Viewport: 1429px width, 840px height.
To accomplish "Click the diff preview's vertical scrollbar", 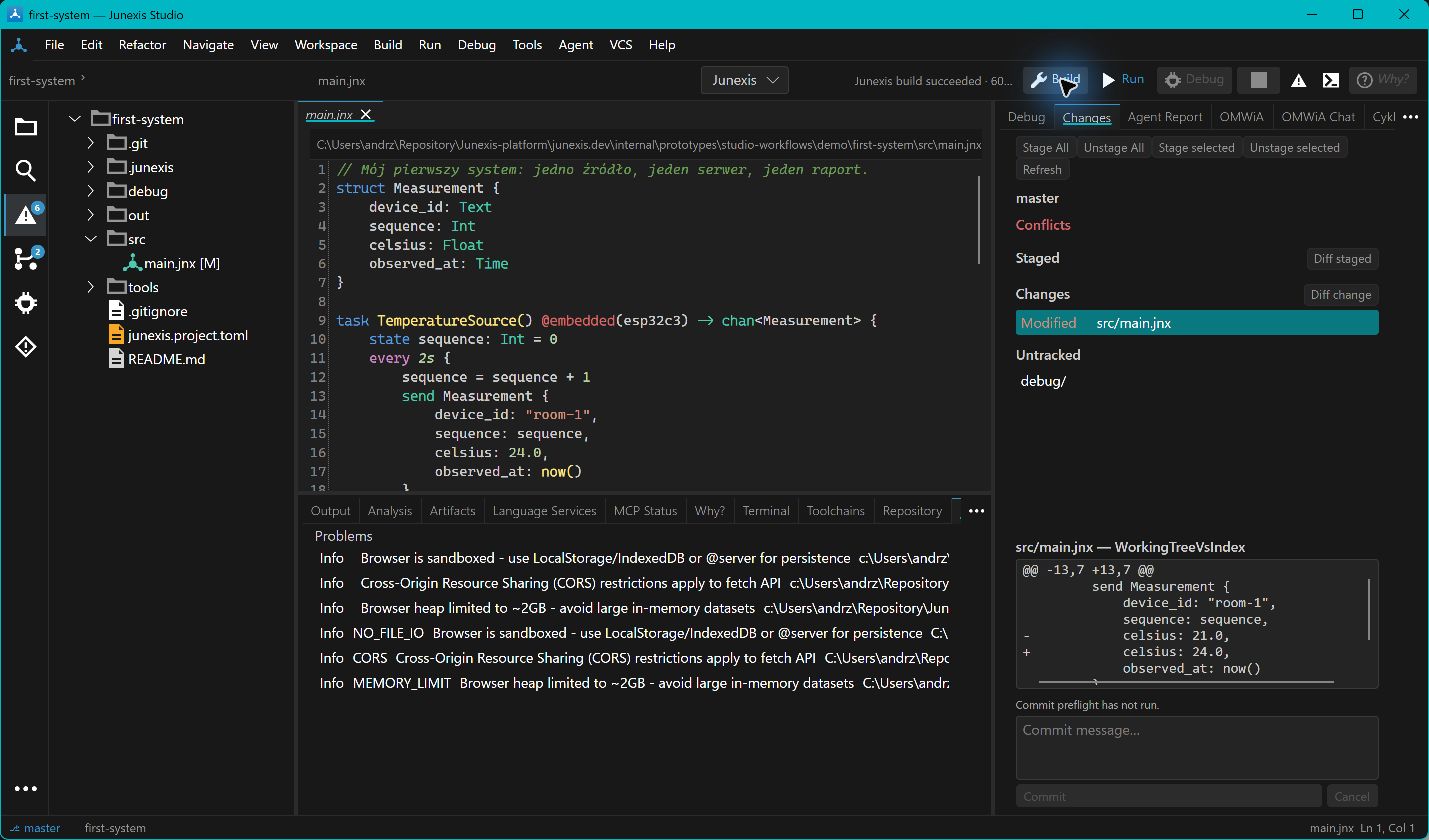I will click(1369, 610).
